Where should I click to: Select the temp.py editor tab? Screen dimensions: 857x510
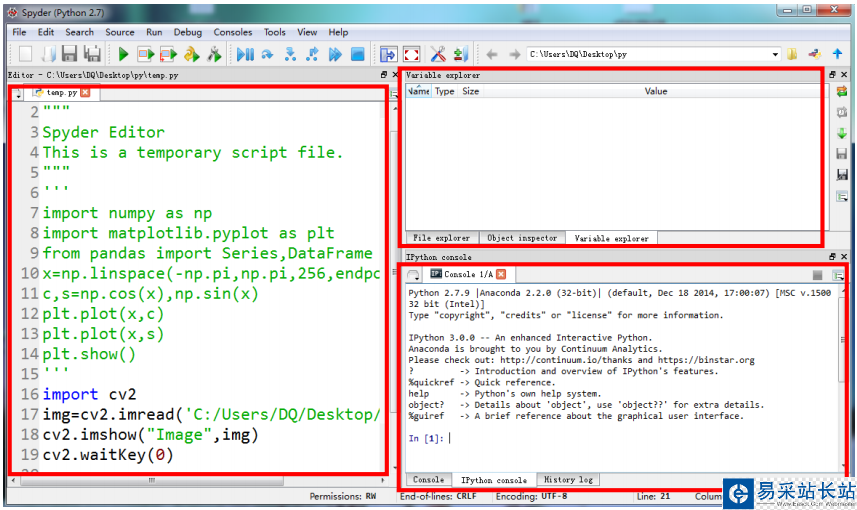coord(61,93)
